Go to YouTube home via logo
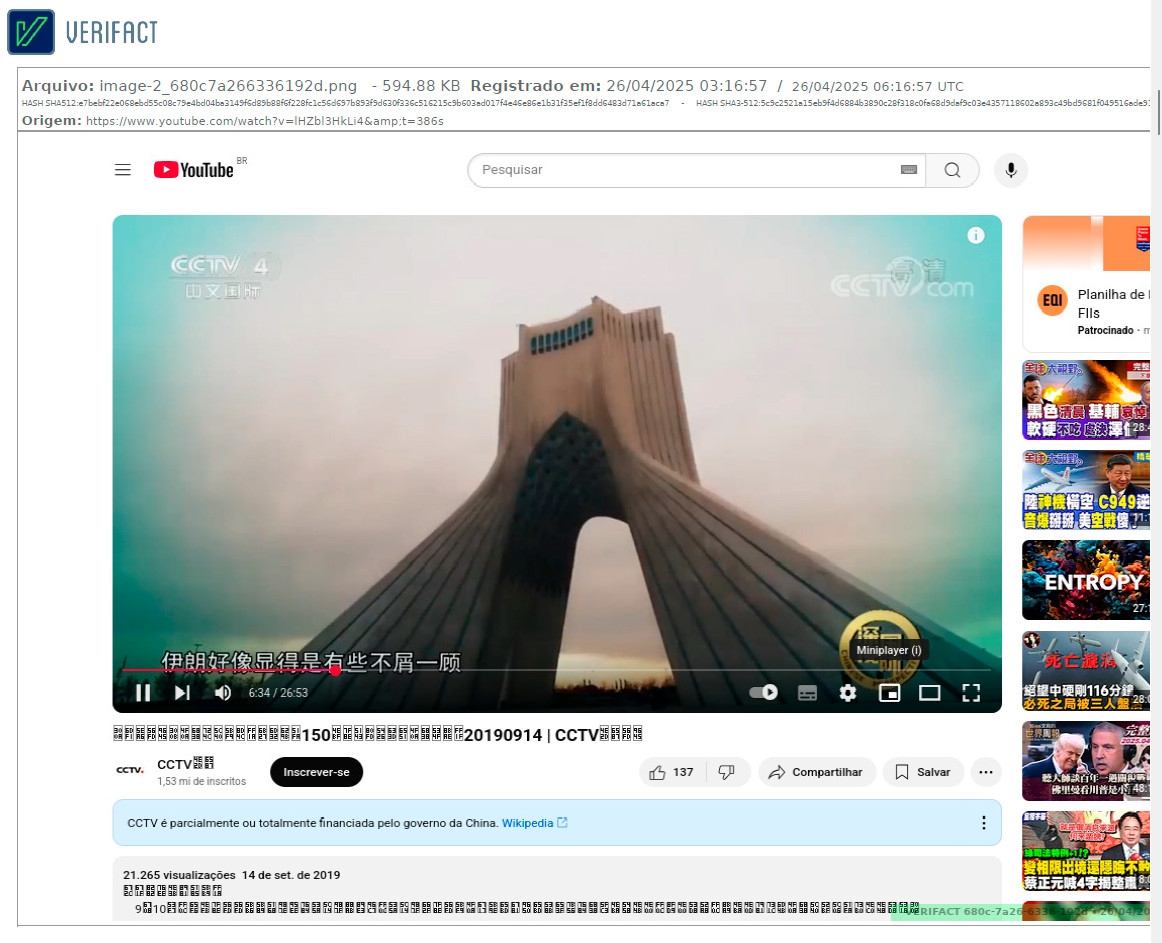Viewport: 1162px width, 943px height. pos(194,170)
